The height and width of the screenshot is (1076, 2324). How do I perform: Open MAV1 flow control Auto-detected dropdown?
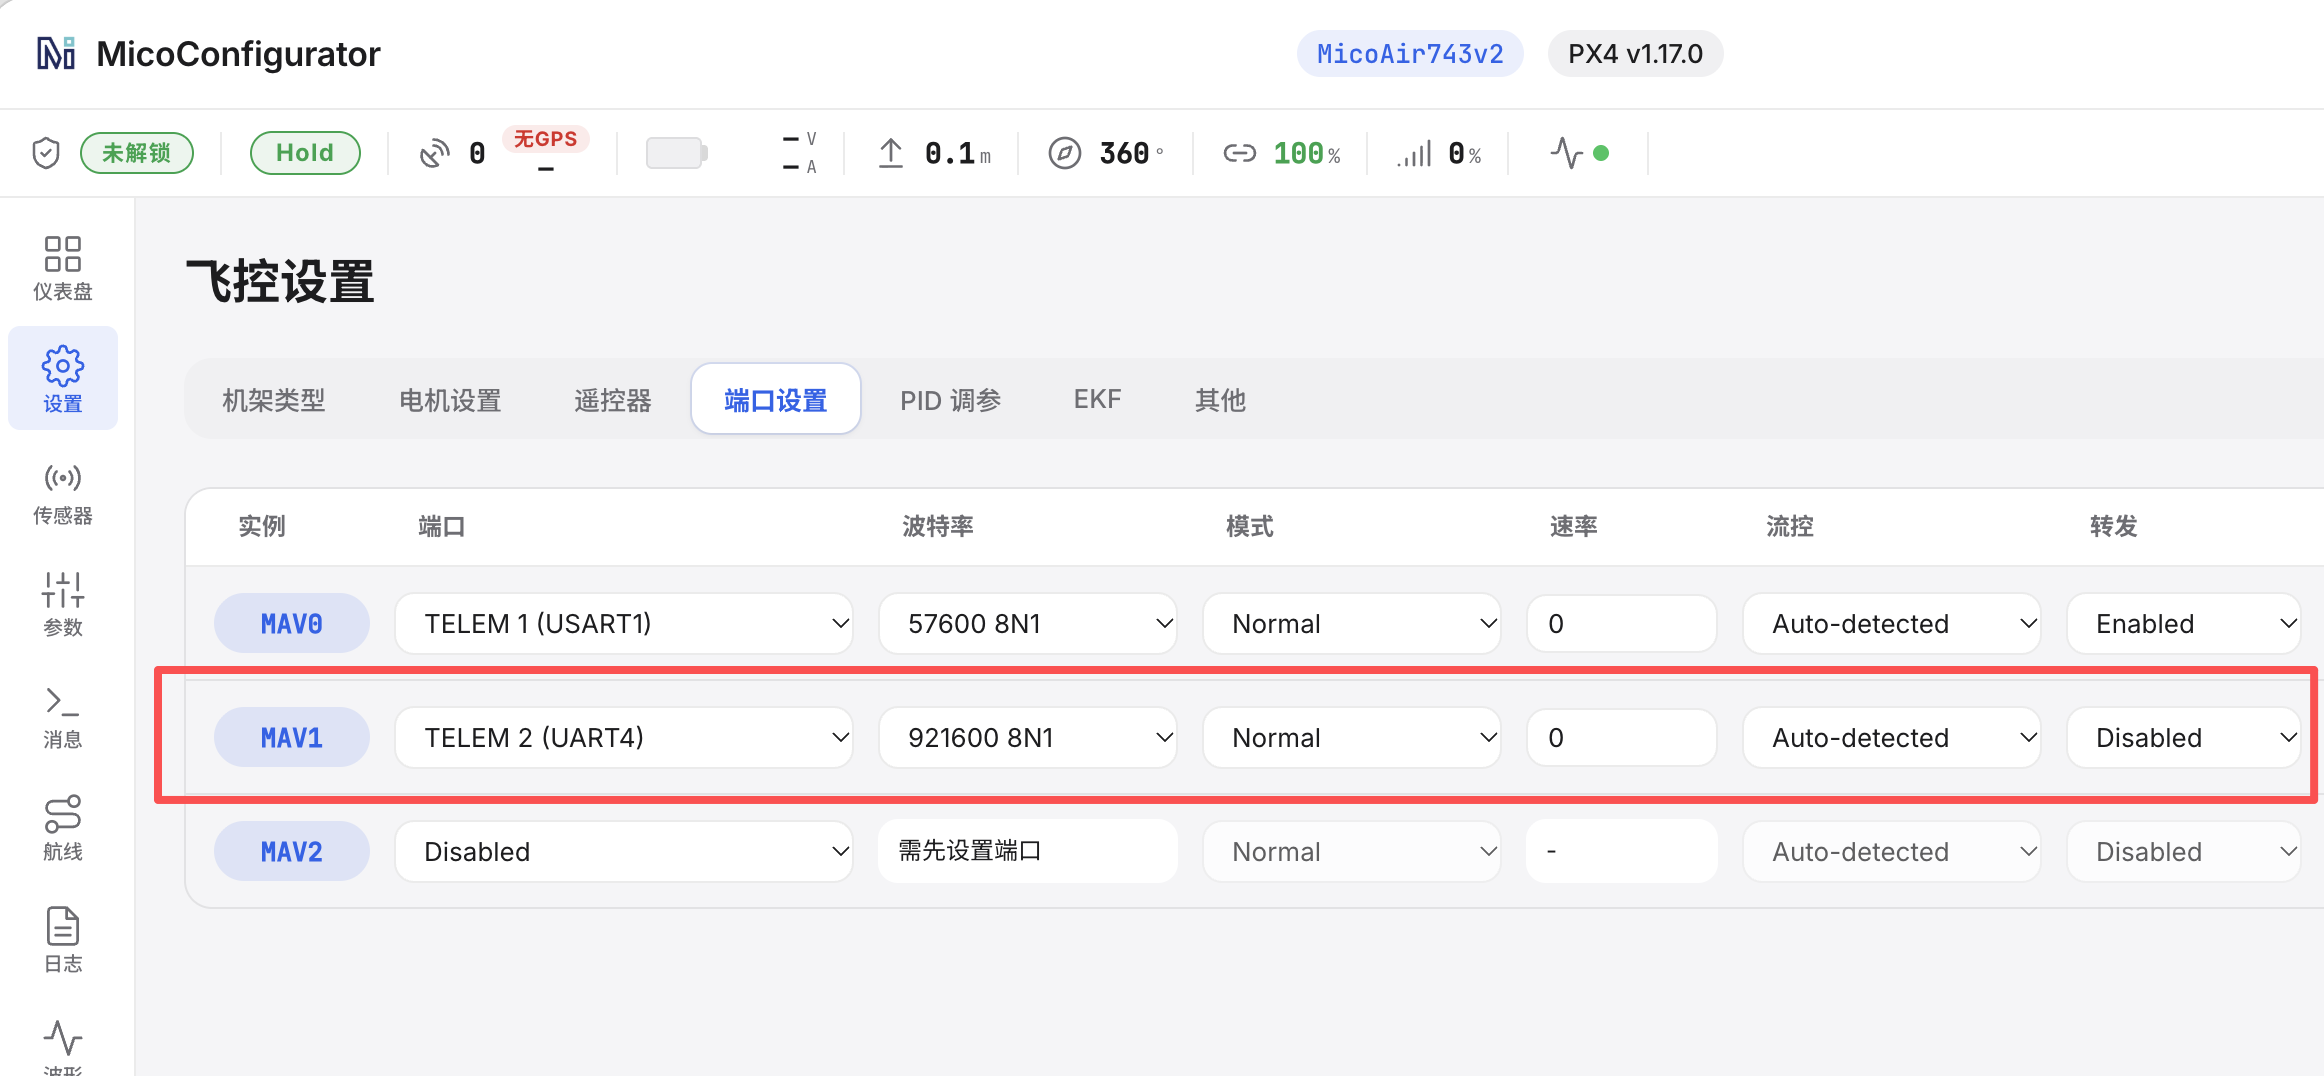[1892, 738]
